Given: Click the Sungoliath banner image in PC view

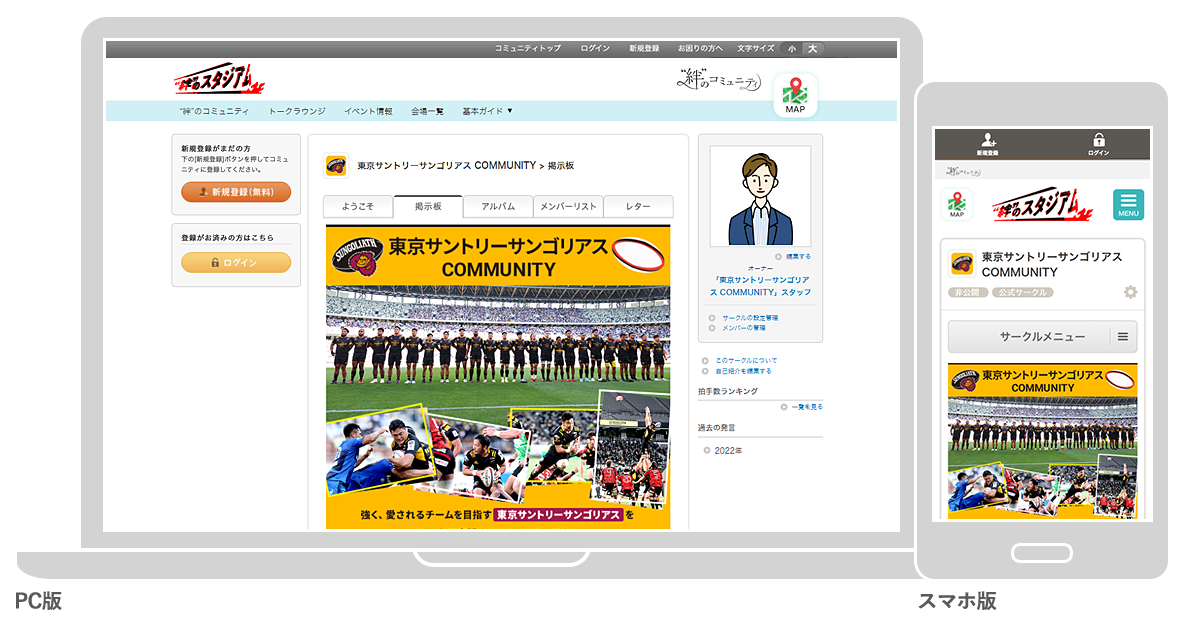Looking at the screenshot, I should click(x=498, y=377).
